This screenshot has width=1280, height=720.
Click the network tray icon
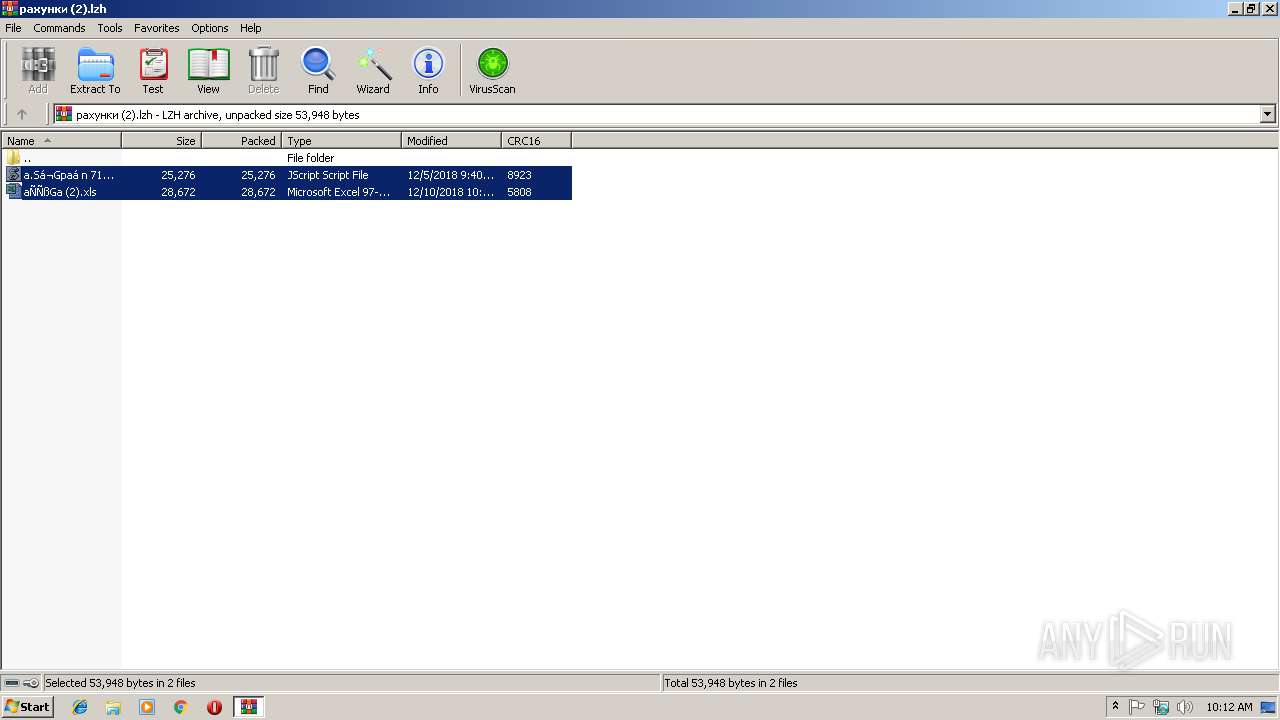click(x=1161, y=707)
